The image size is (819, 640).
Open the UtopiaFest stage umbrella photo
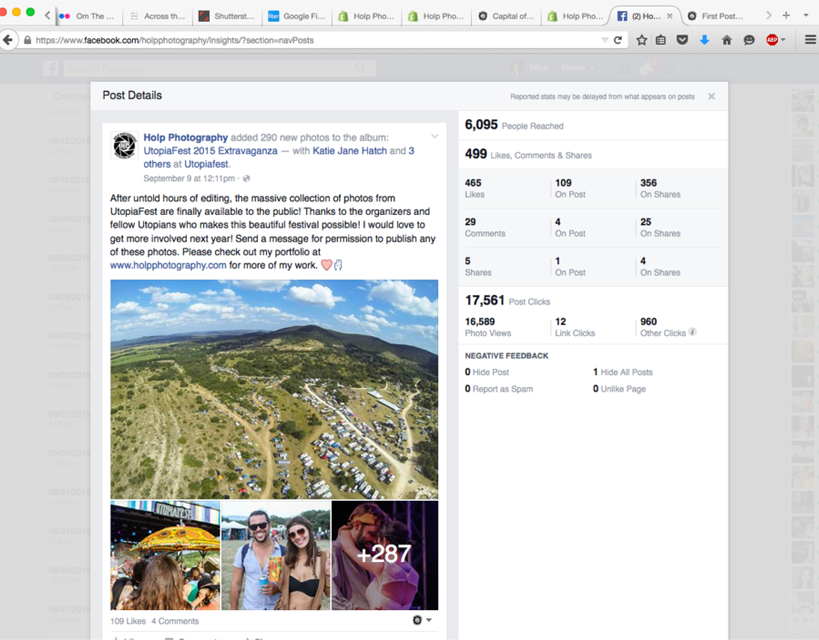(165, 555)
